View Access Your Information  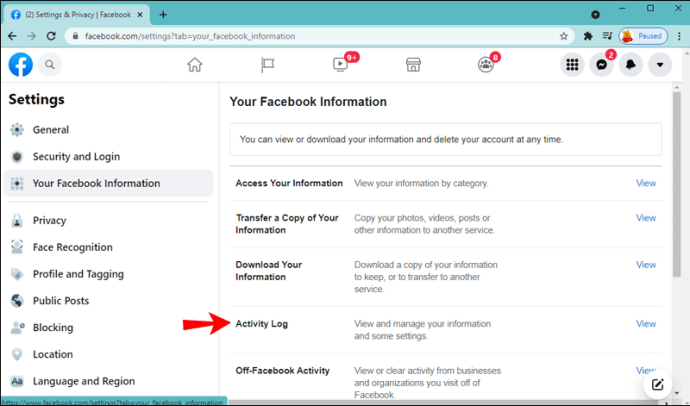coord(646,183)
